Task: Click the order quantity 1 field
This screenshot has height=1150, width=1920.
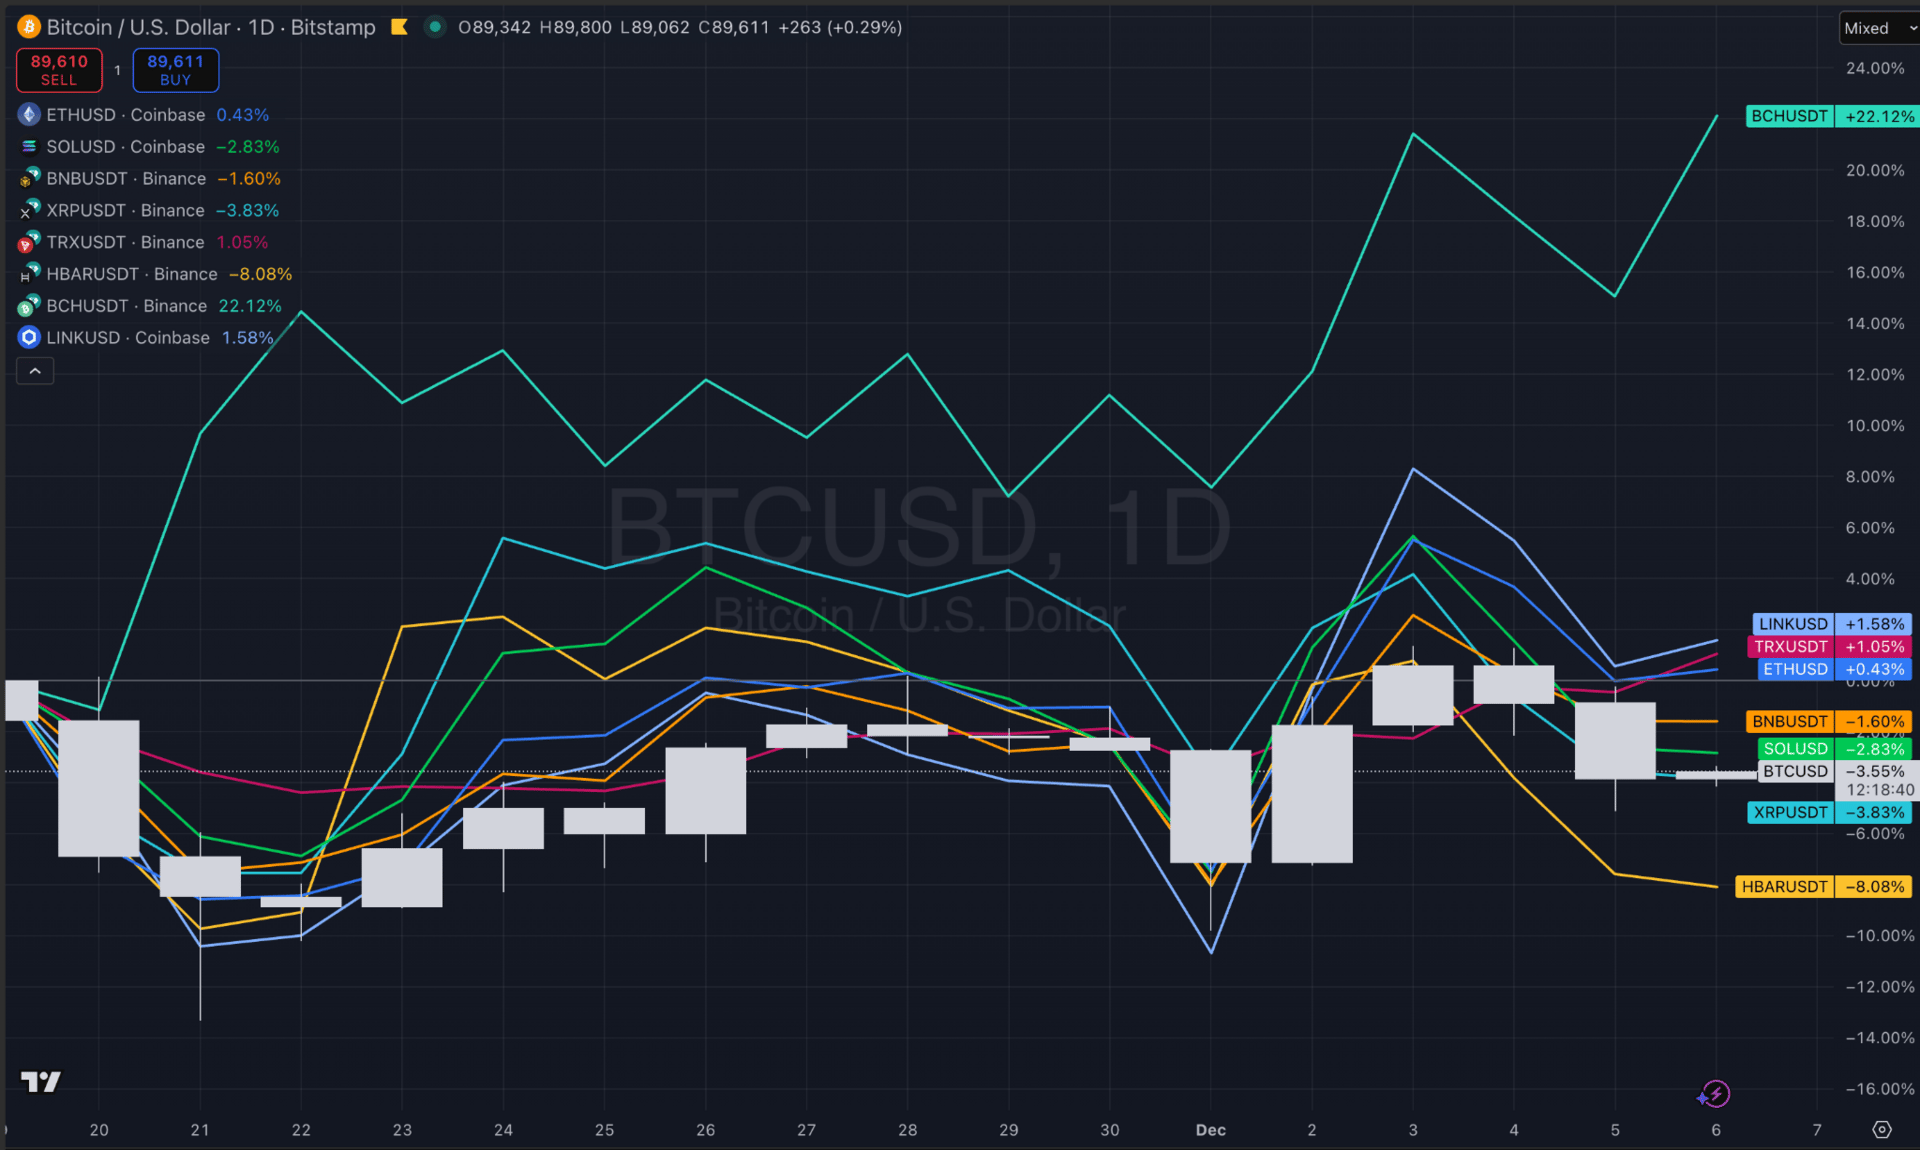Action: [x=117, y=70]
